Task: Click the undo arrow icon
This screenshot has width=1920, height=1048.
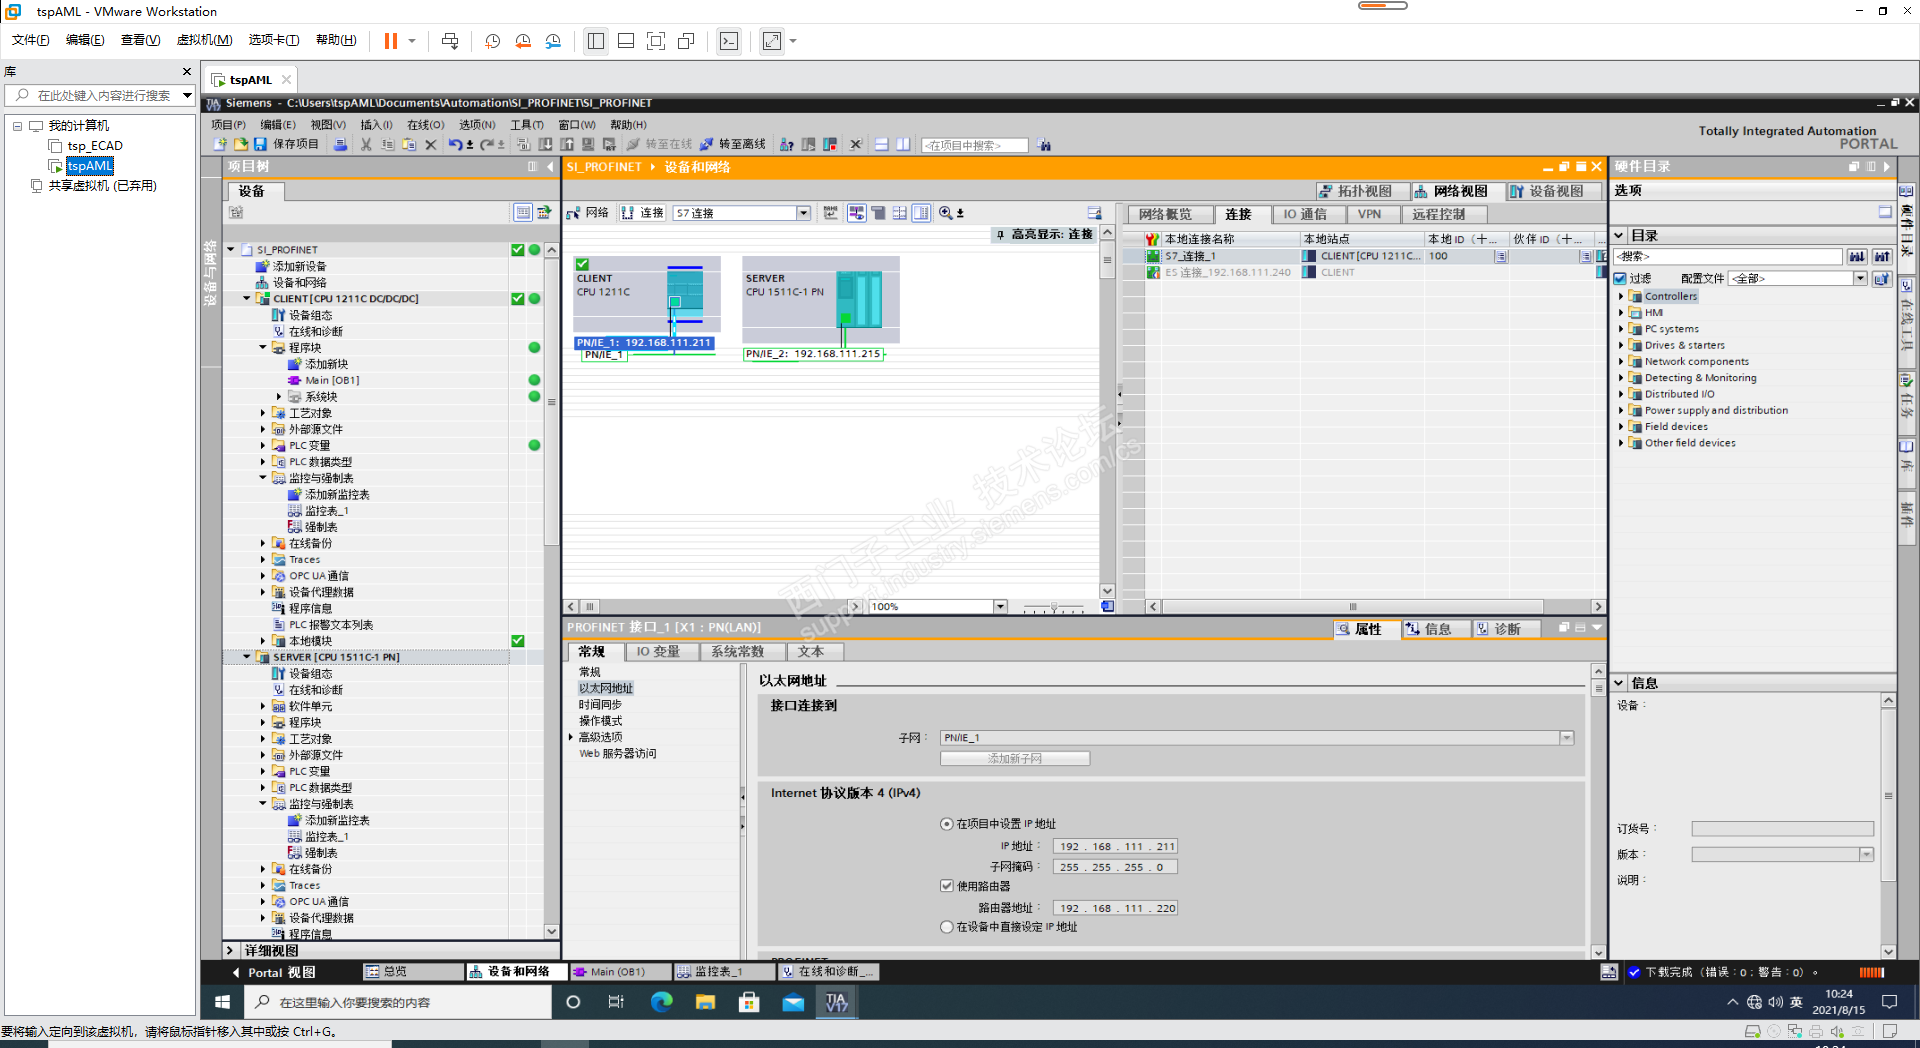Action: pyautogui.click(x=455, y=145)
